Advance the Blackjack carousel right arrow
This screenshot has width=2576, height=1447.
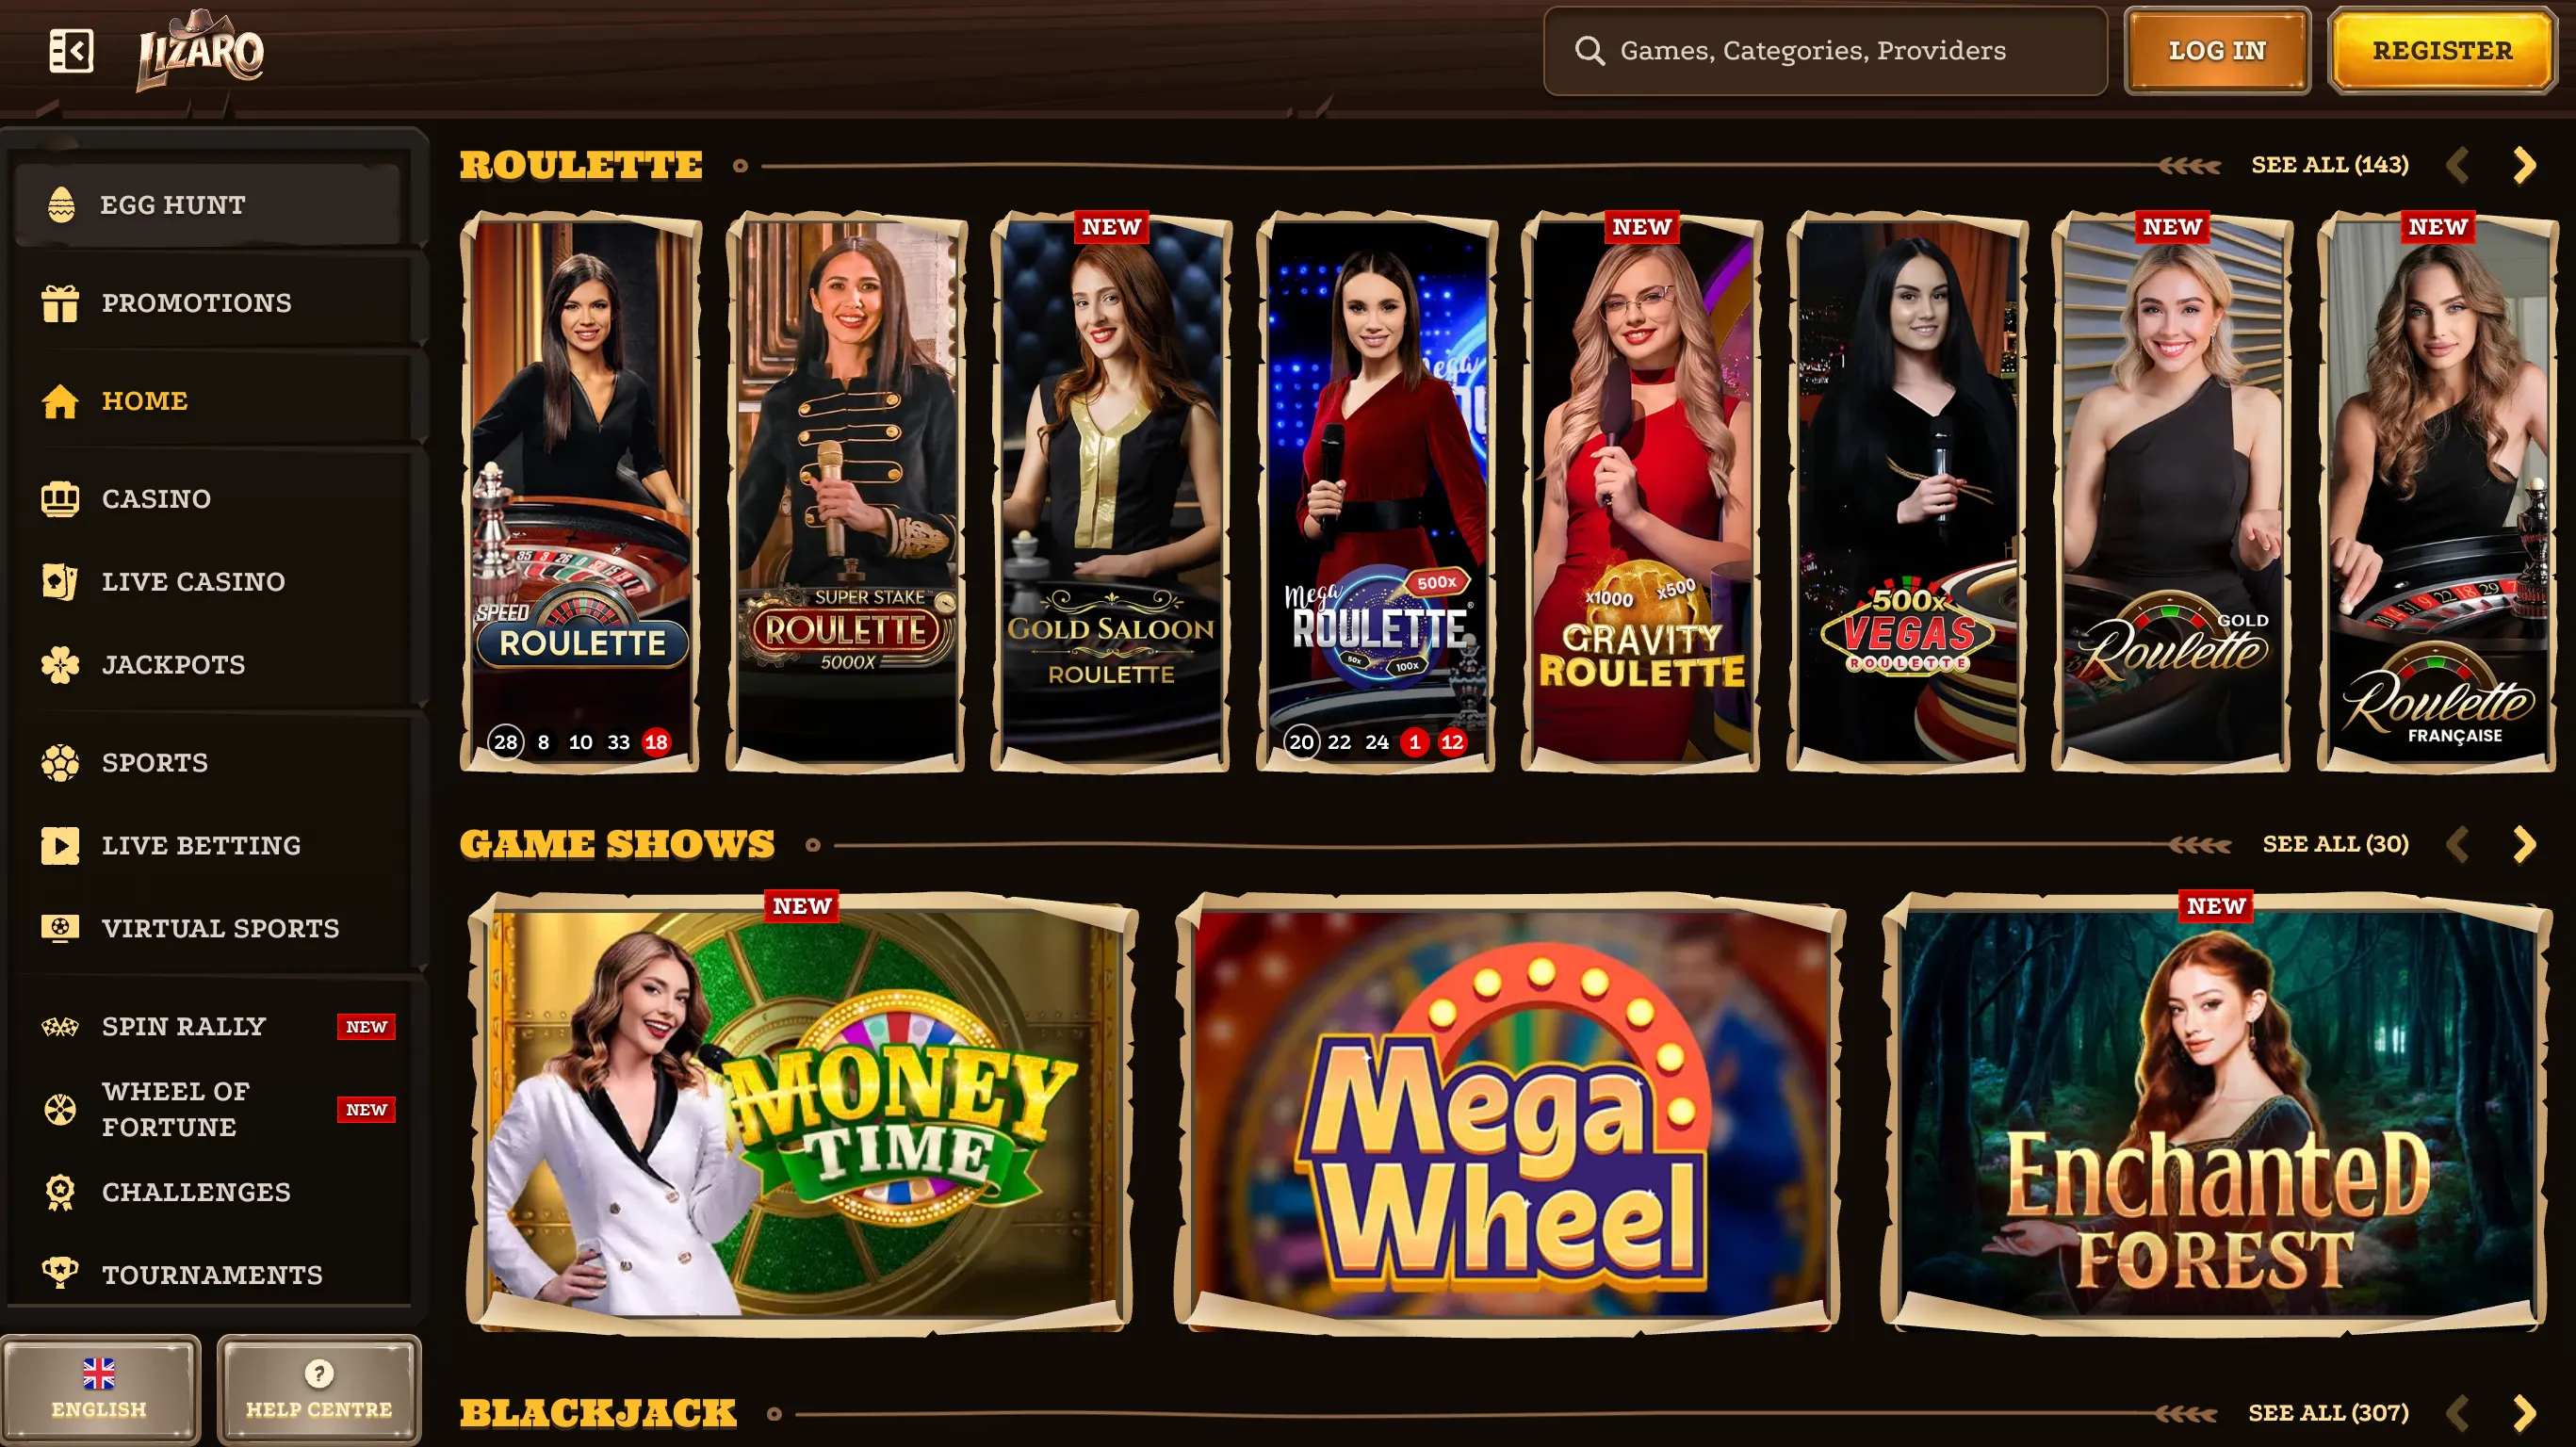point(2524,1413)
